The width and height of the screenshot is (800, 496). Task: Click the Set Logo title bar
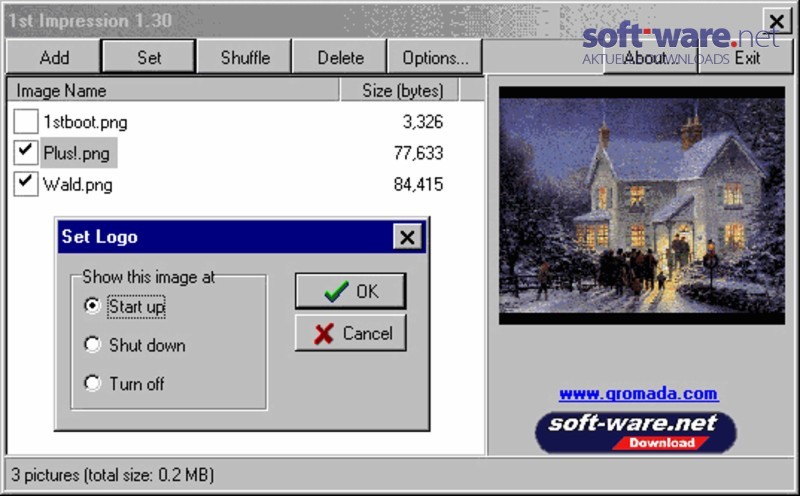tap(241, 237)
